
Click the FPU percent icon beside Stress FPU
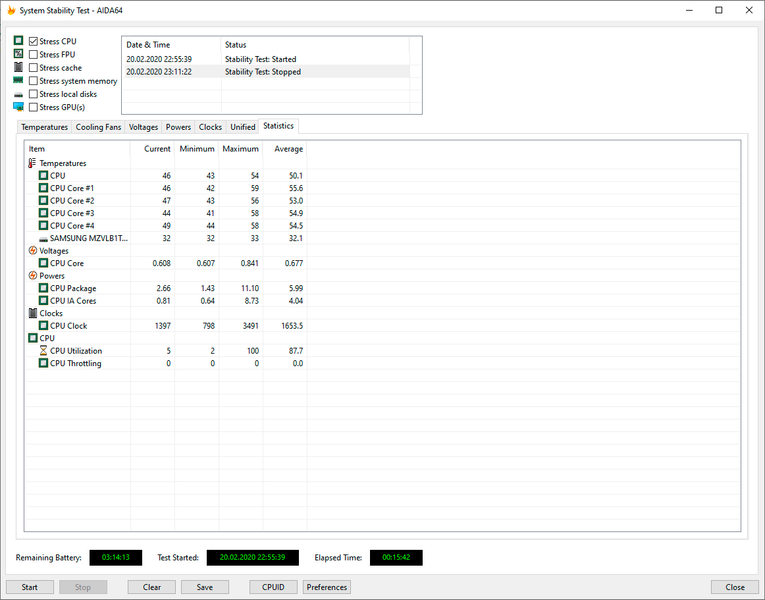pos(19,54)
